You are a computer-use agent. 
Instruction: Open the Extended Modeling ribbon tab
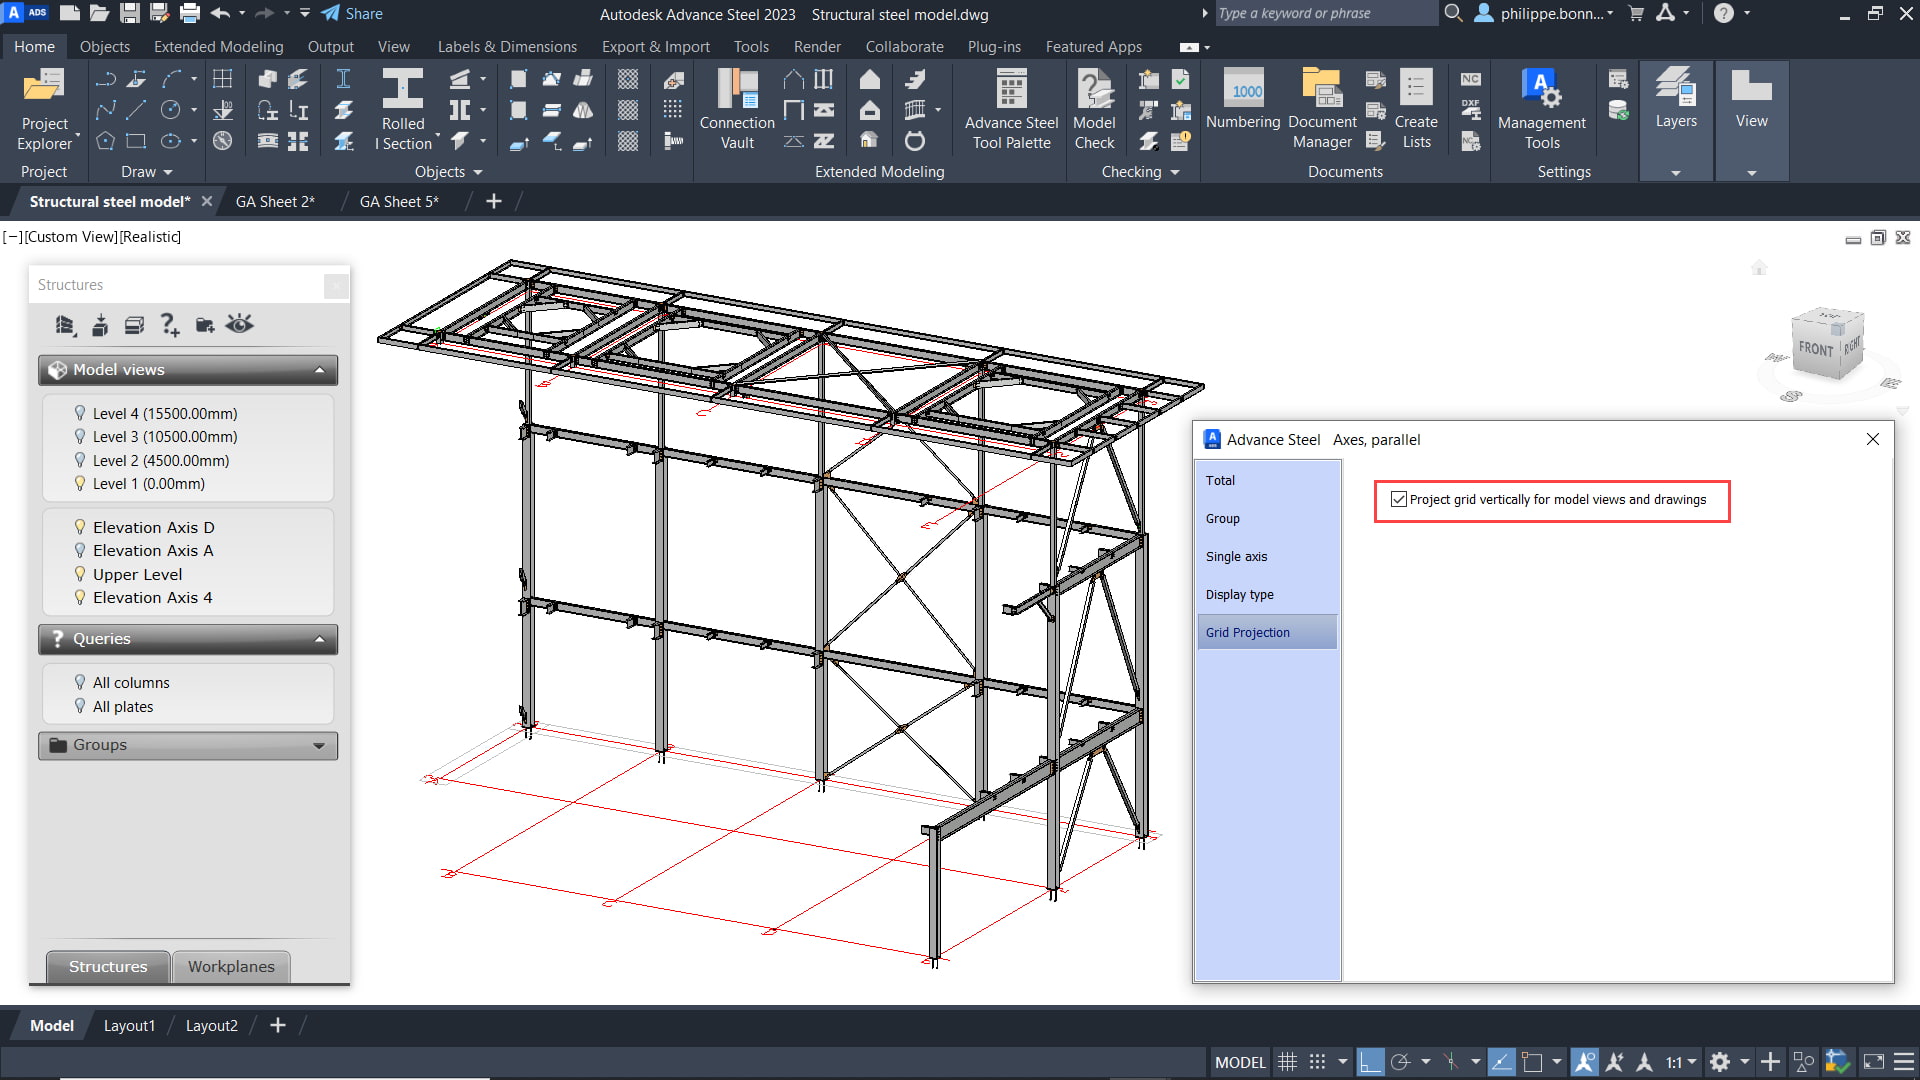pyautogui.click(x=218, y=47)
